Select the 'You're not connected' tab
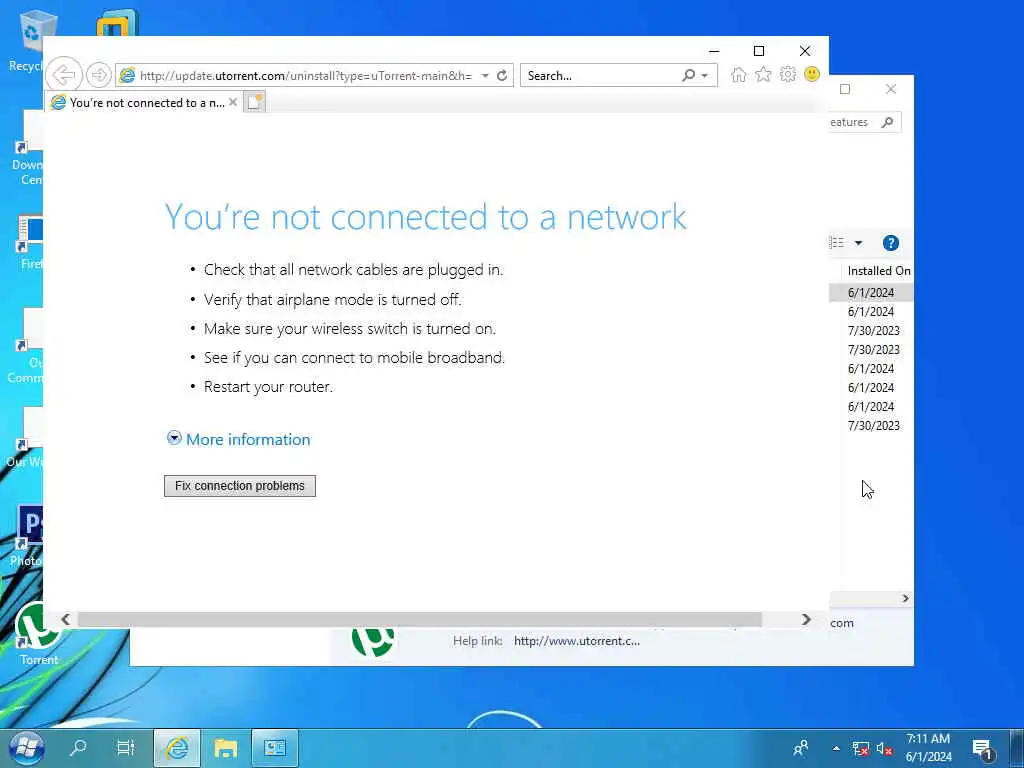Screen dimensions: 1024x768 144,103
